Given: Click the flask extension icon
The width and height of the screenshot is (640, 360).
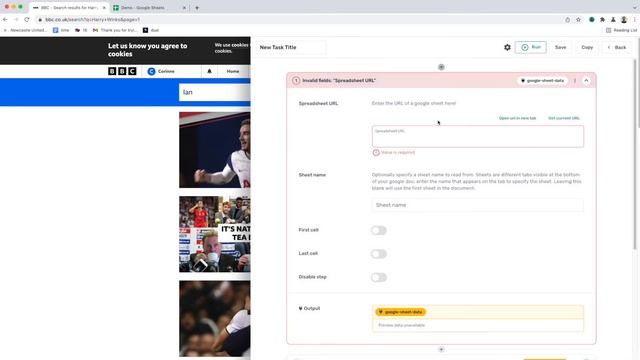Looking at the screenshot, I should 613,20.
